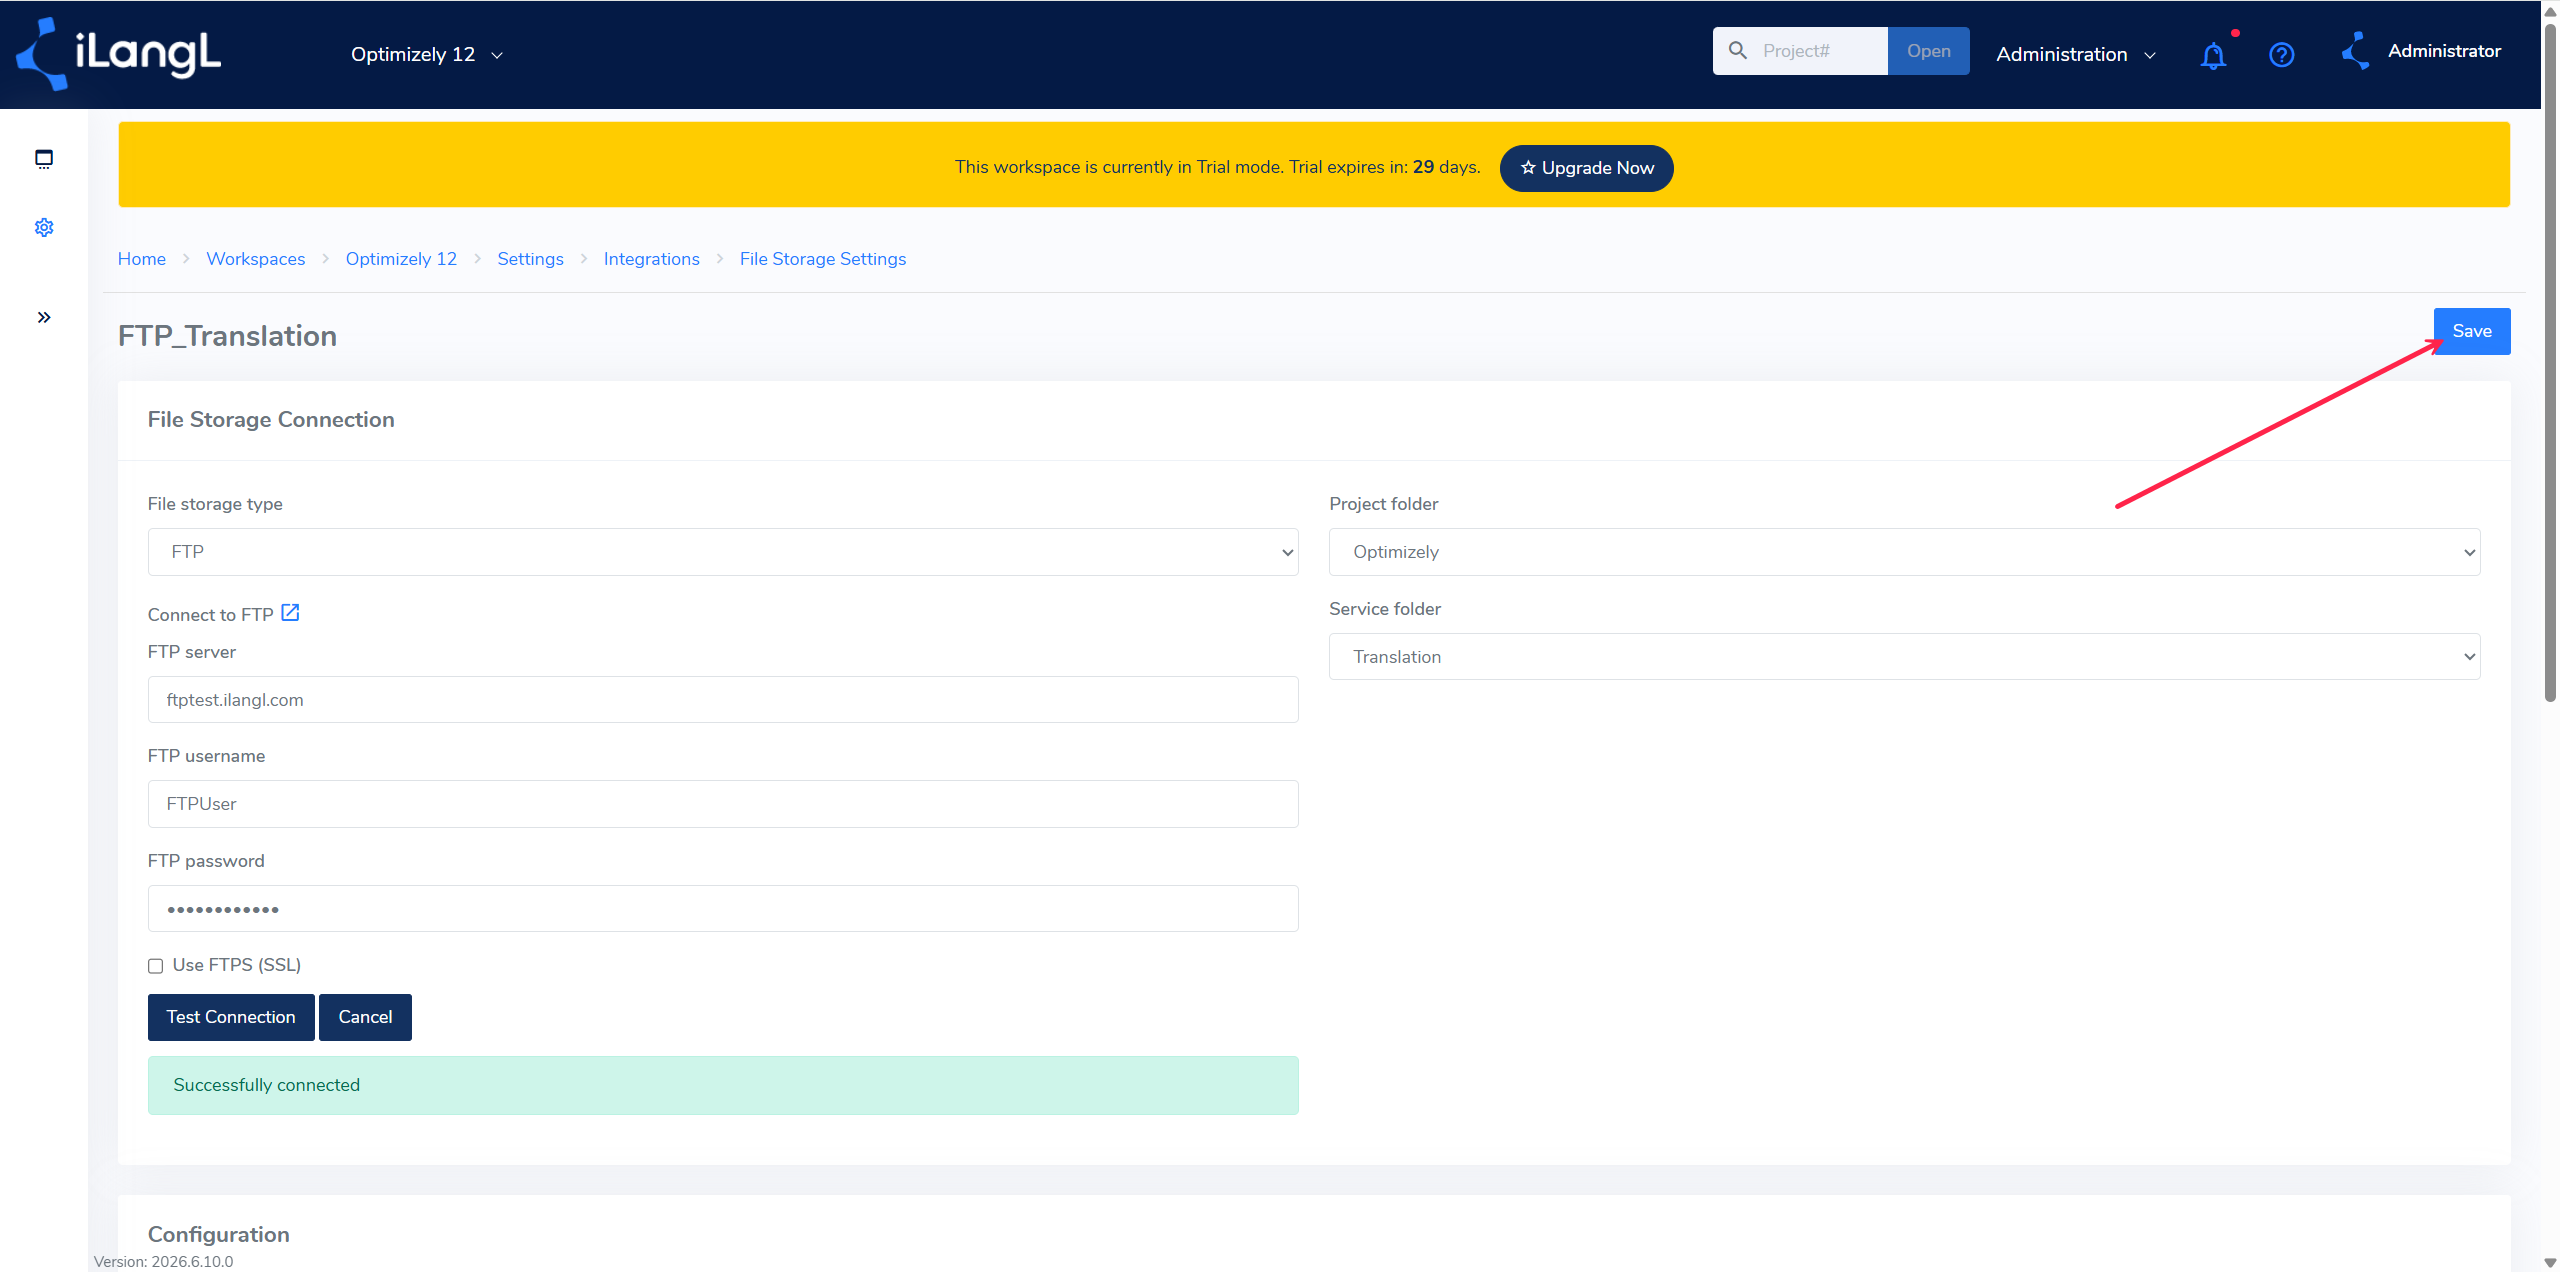Enable the Use FTPS (SSL) checkbox

156,966
